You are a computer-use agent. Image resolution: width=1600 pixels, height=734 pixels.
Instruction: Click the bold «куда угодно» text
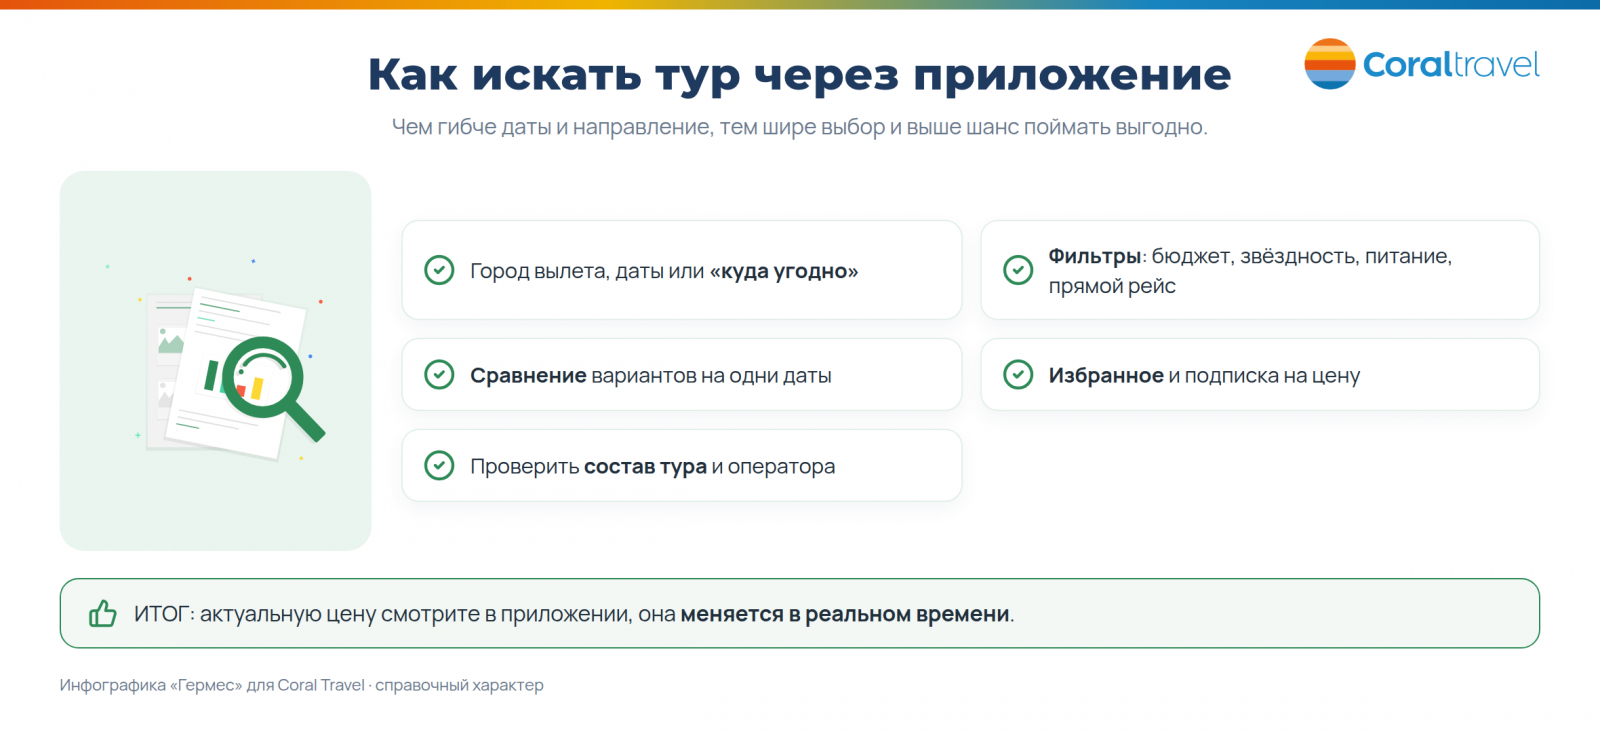pyautogui.click(x=784, y=271)
